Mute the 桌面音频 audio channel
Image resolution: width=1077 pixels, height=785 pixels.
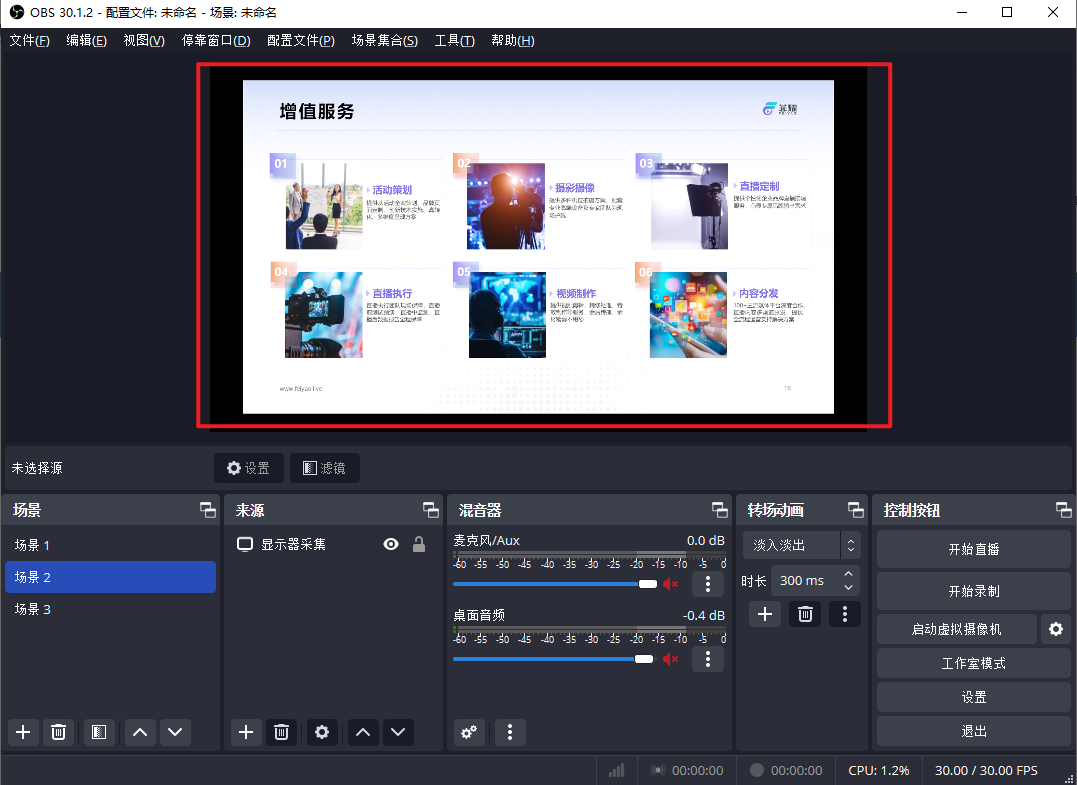pos(671,658)
